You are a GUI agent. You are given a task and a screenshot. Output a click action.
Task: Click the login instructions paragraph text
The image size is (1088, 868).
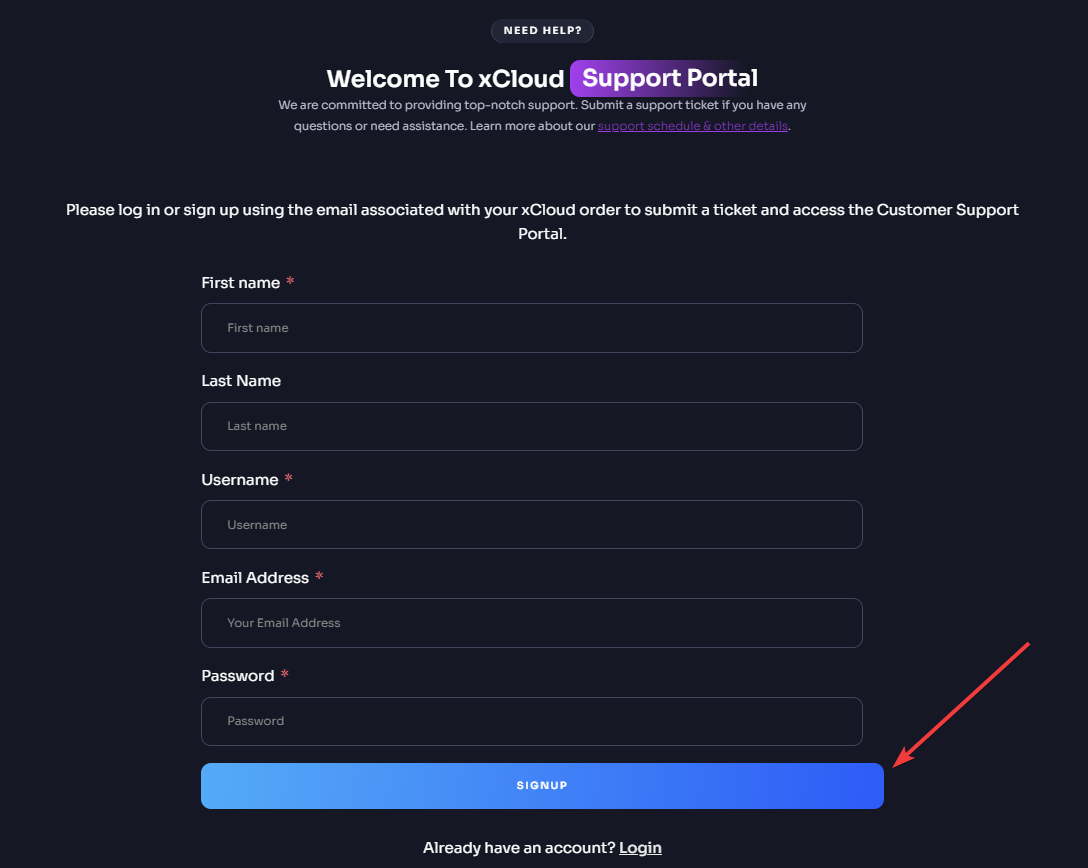tap(542, 220)
